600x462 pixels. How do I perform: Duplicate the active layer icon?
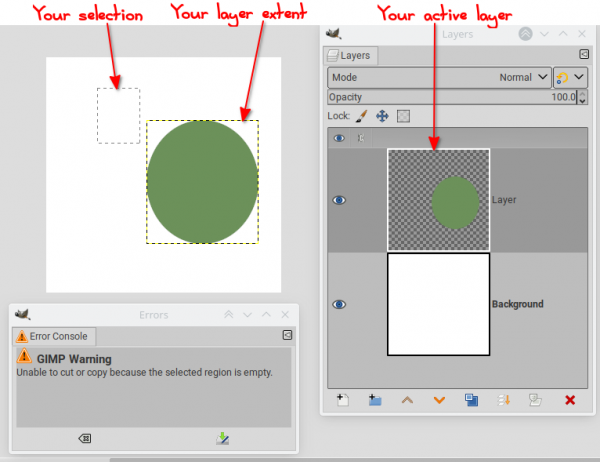tap(471, 400)
